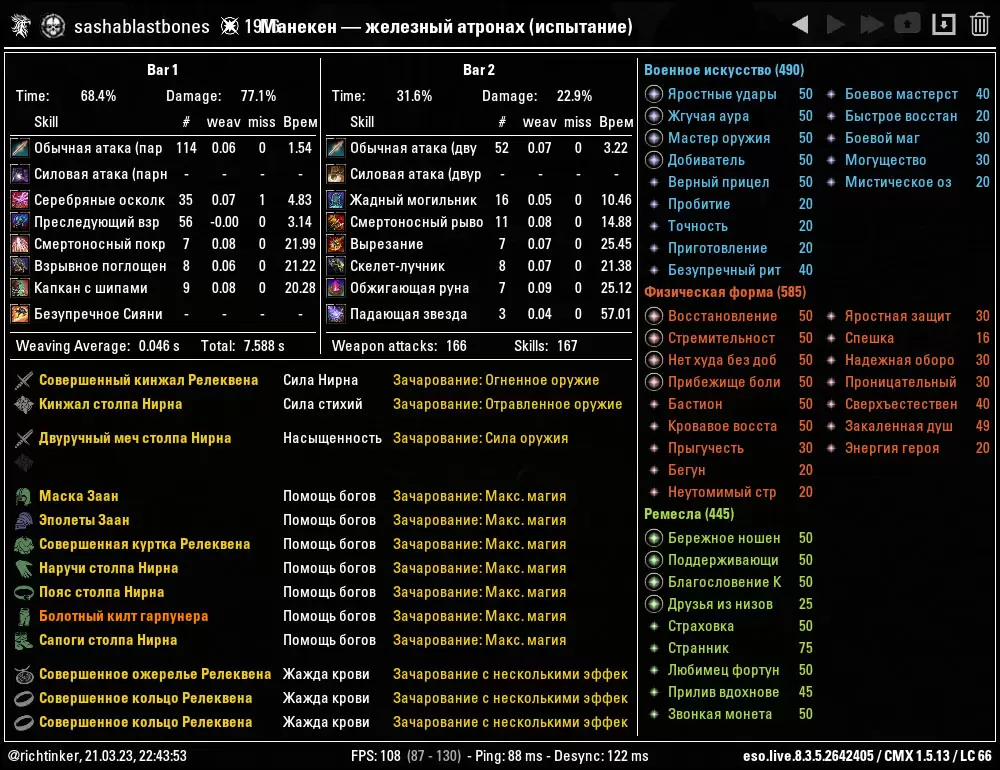Click the Мистическое озарение champion entry
Screen dimensions: 1000x770
[908, 182]
